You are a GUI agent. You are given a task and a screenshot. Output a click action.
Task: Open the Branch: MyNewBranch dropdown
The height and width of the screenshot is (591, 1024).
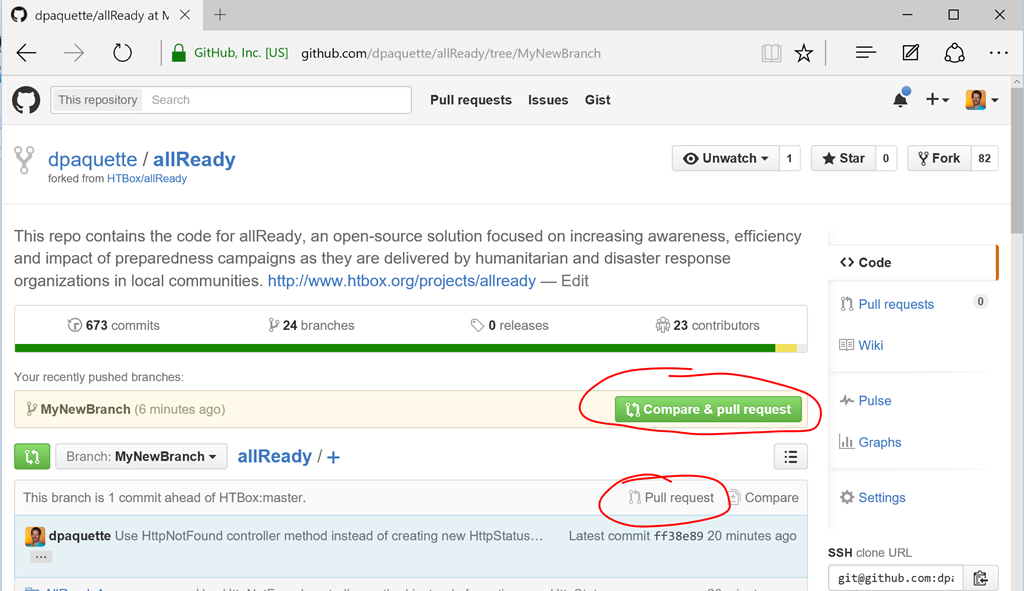tap(141, 456)
